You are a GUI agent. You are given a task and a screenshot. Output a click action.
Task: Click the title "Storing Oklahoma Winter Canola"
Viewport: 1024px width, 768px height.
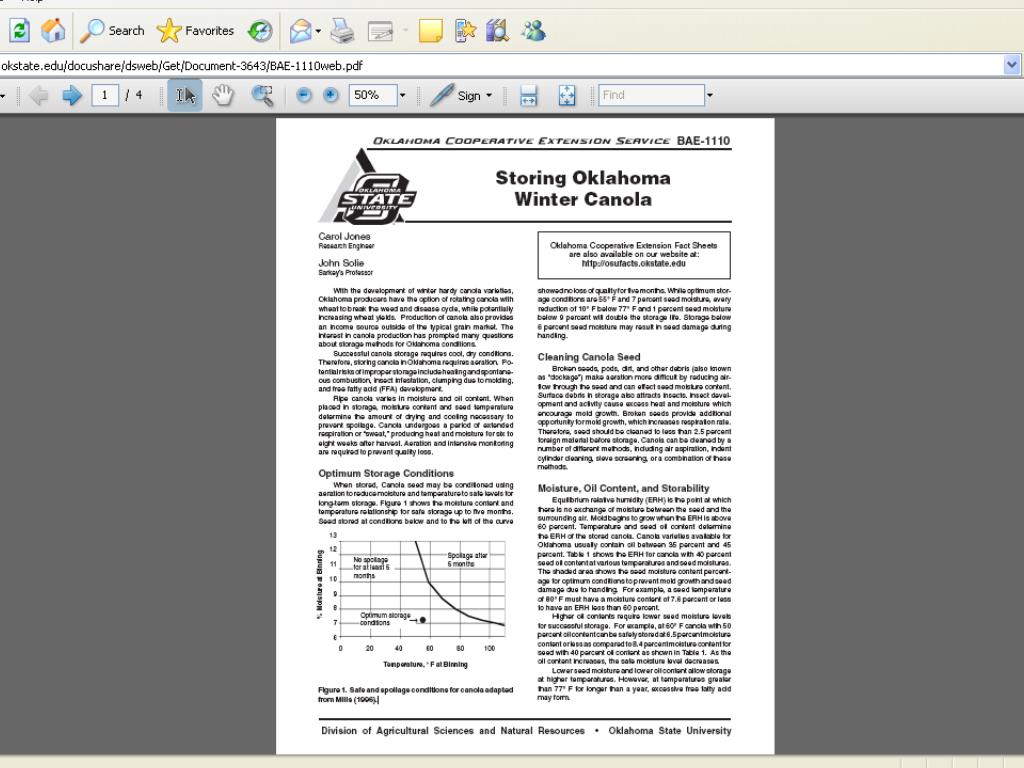(583, 188)
